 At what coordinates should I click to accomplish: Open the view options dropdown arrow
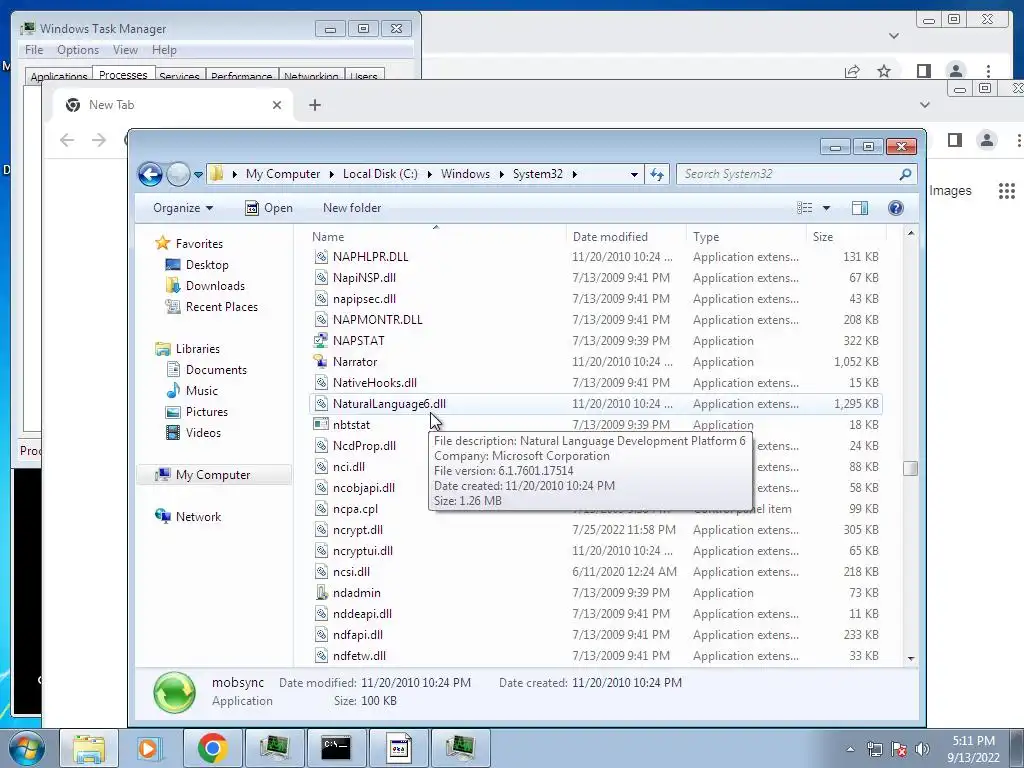826,208
